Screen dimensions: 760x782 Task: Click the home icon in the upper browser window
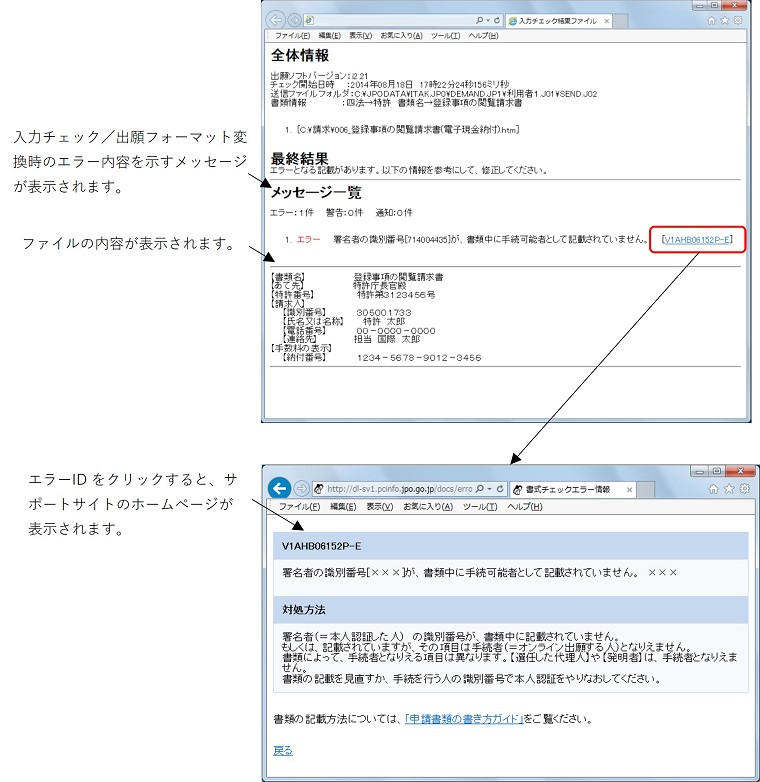[711, 20]
